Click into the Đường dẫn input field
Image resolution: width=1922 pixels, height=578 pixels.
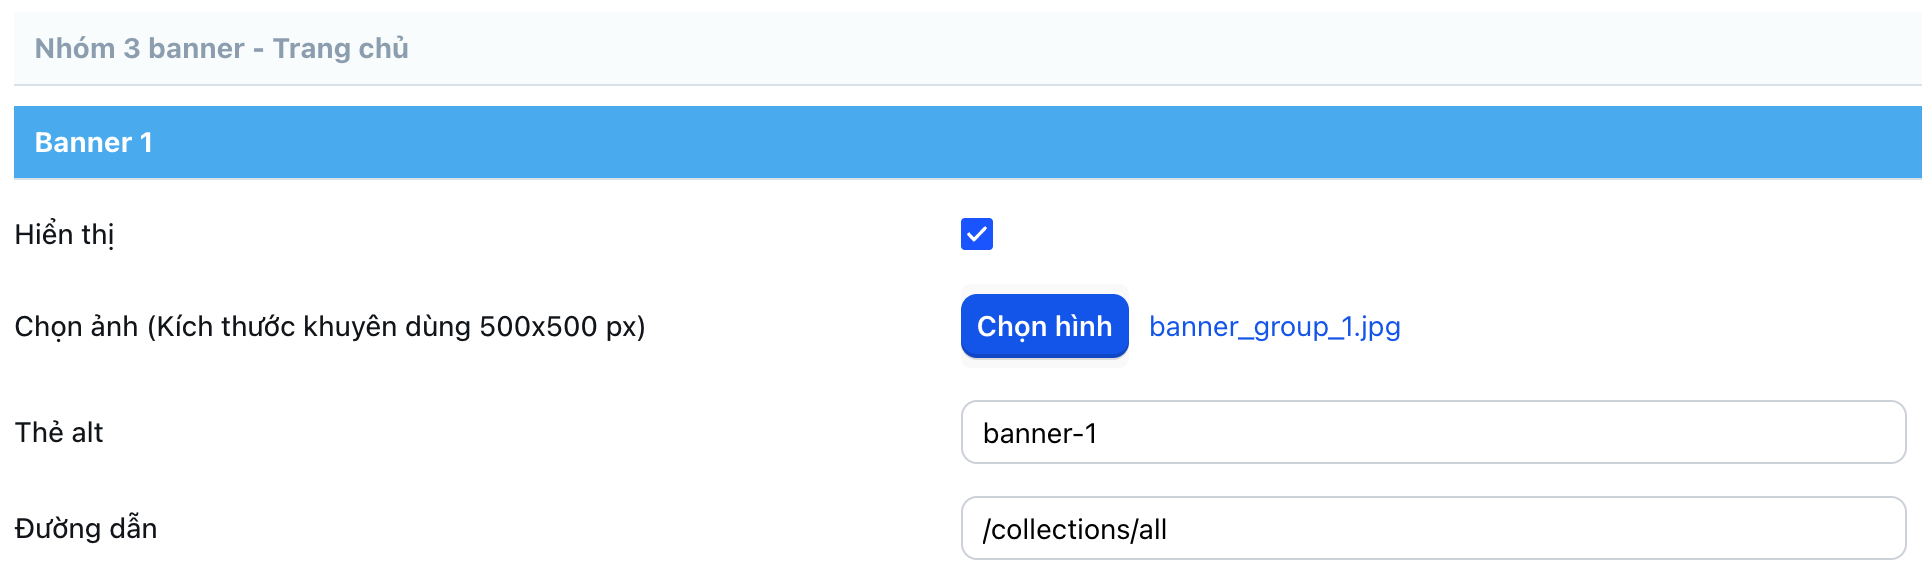pos(1432,529)
